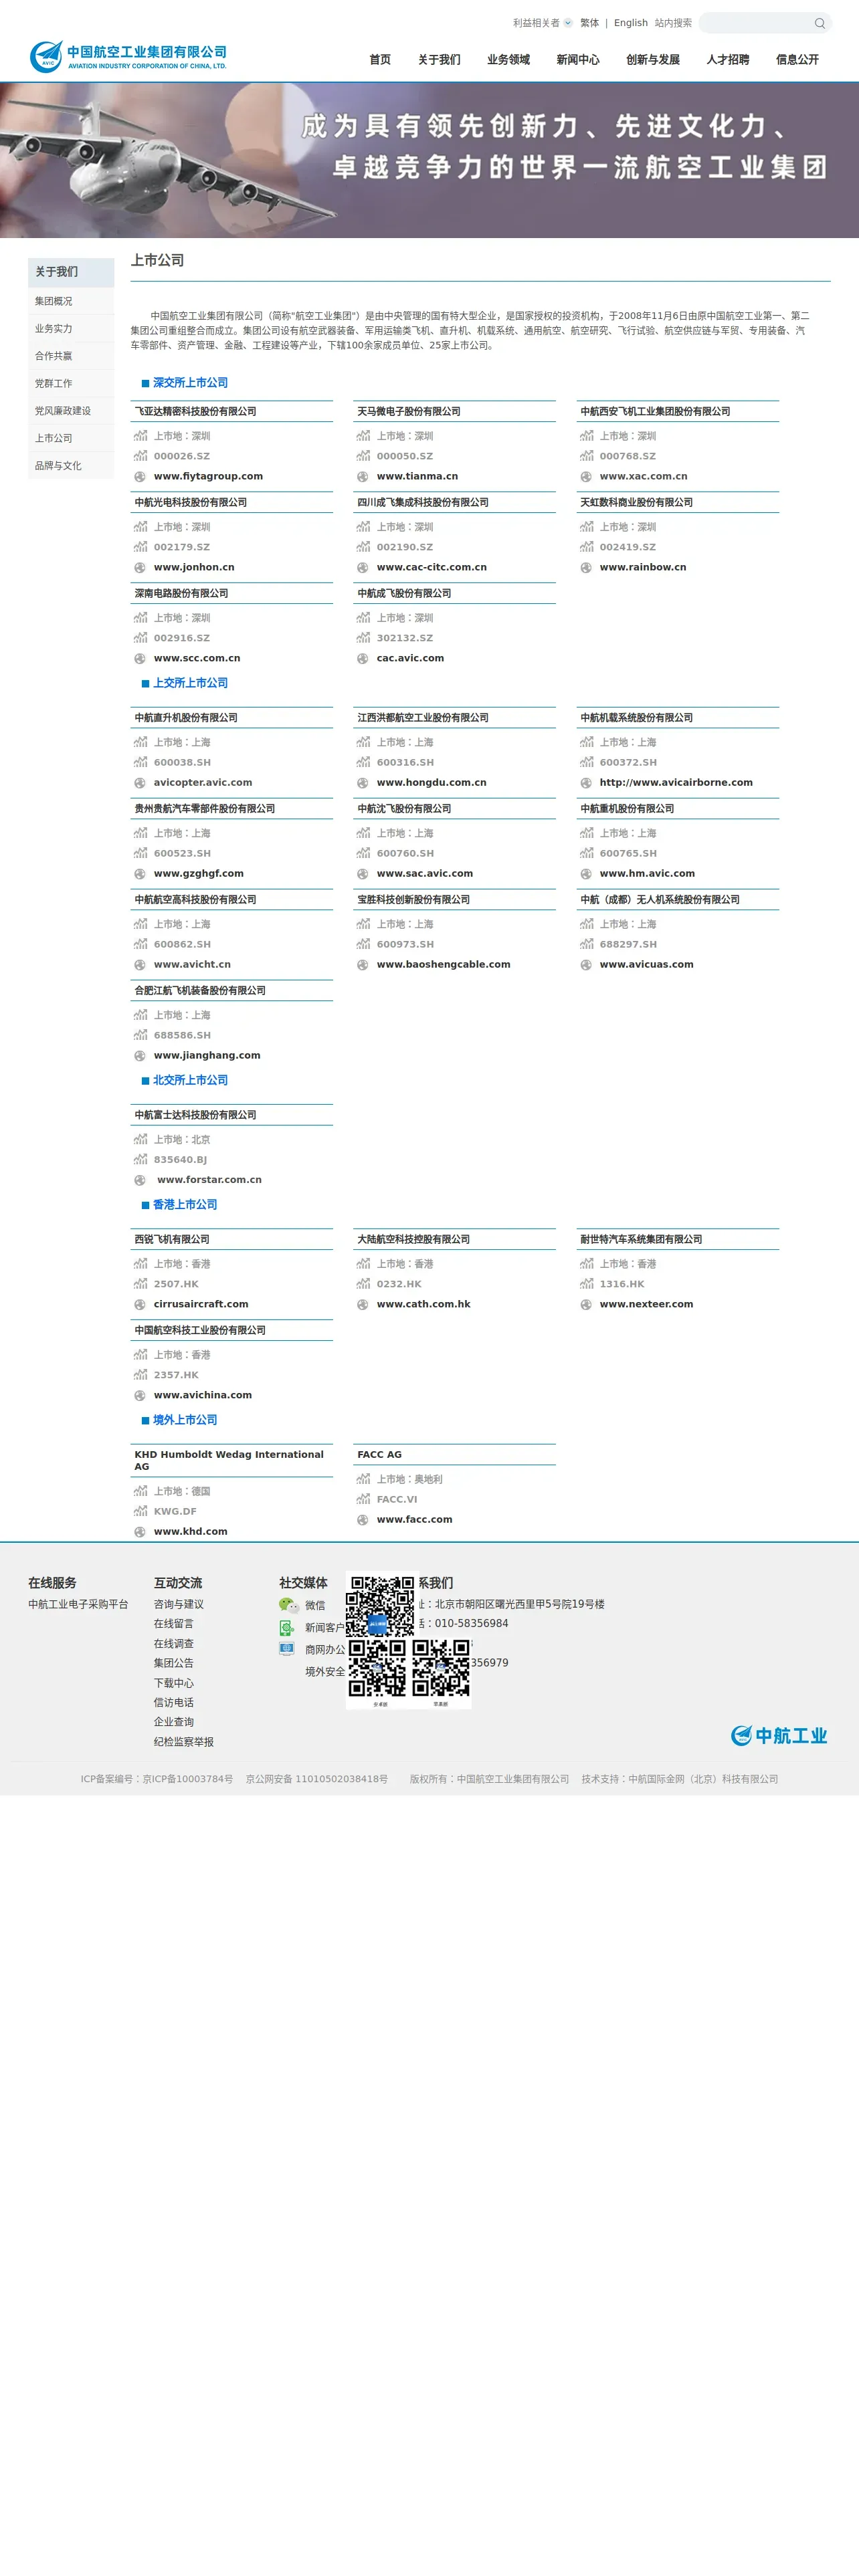Click the 中航工业 footer logo
This screenshot has width=859, height=2576.
779,1735
